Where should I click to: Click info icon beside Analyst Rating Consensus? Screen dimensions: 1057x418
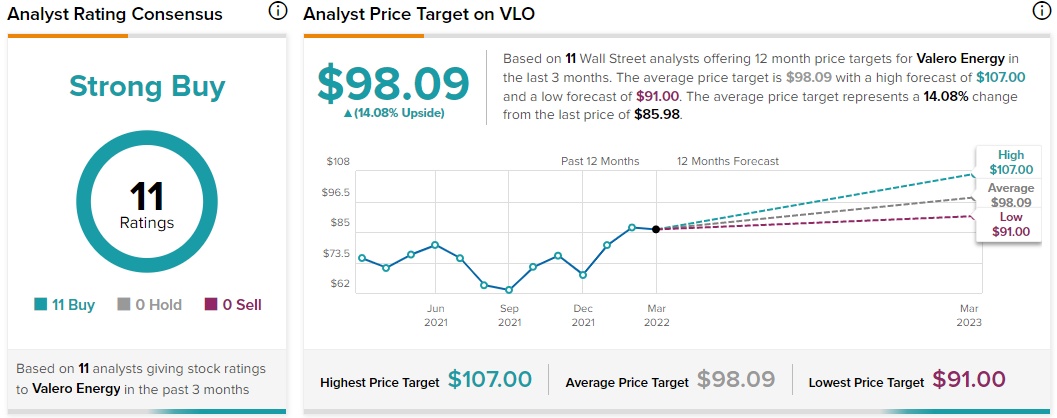pyautogui.click(x=279, y=13)
